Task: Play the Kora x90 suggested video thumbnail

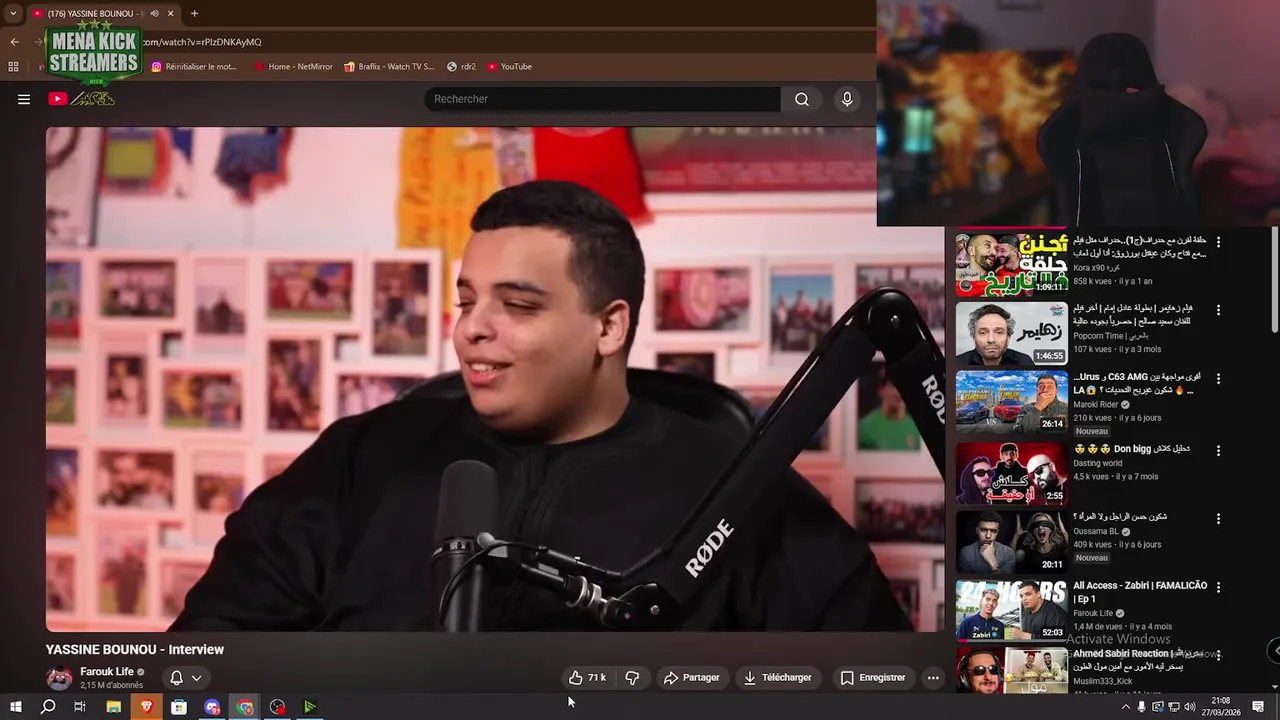Action: (1011, 265)
